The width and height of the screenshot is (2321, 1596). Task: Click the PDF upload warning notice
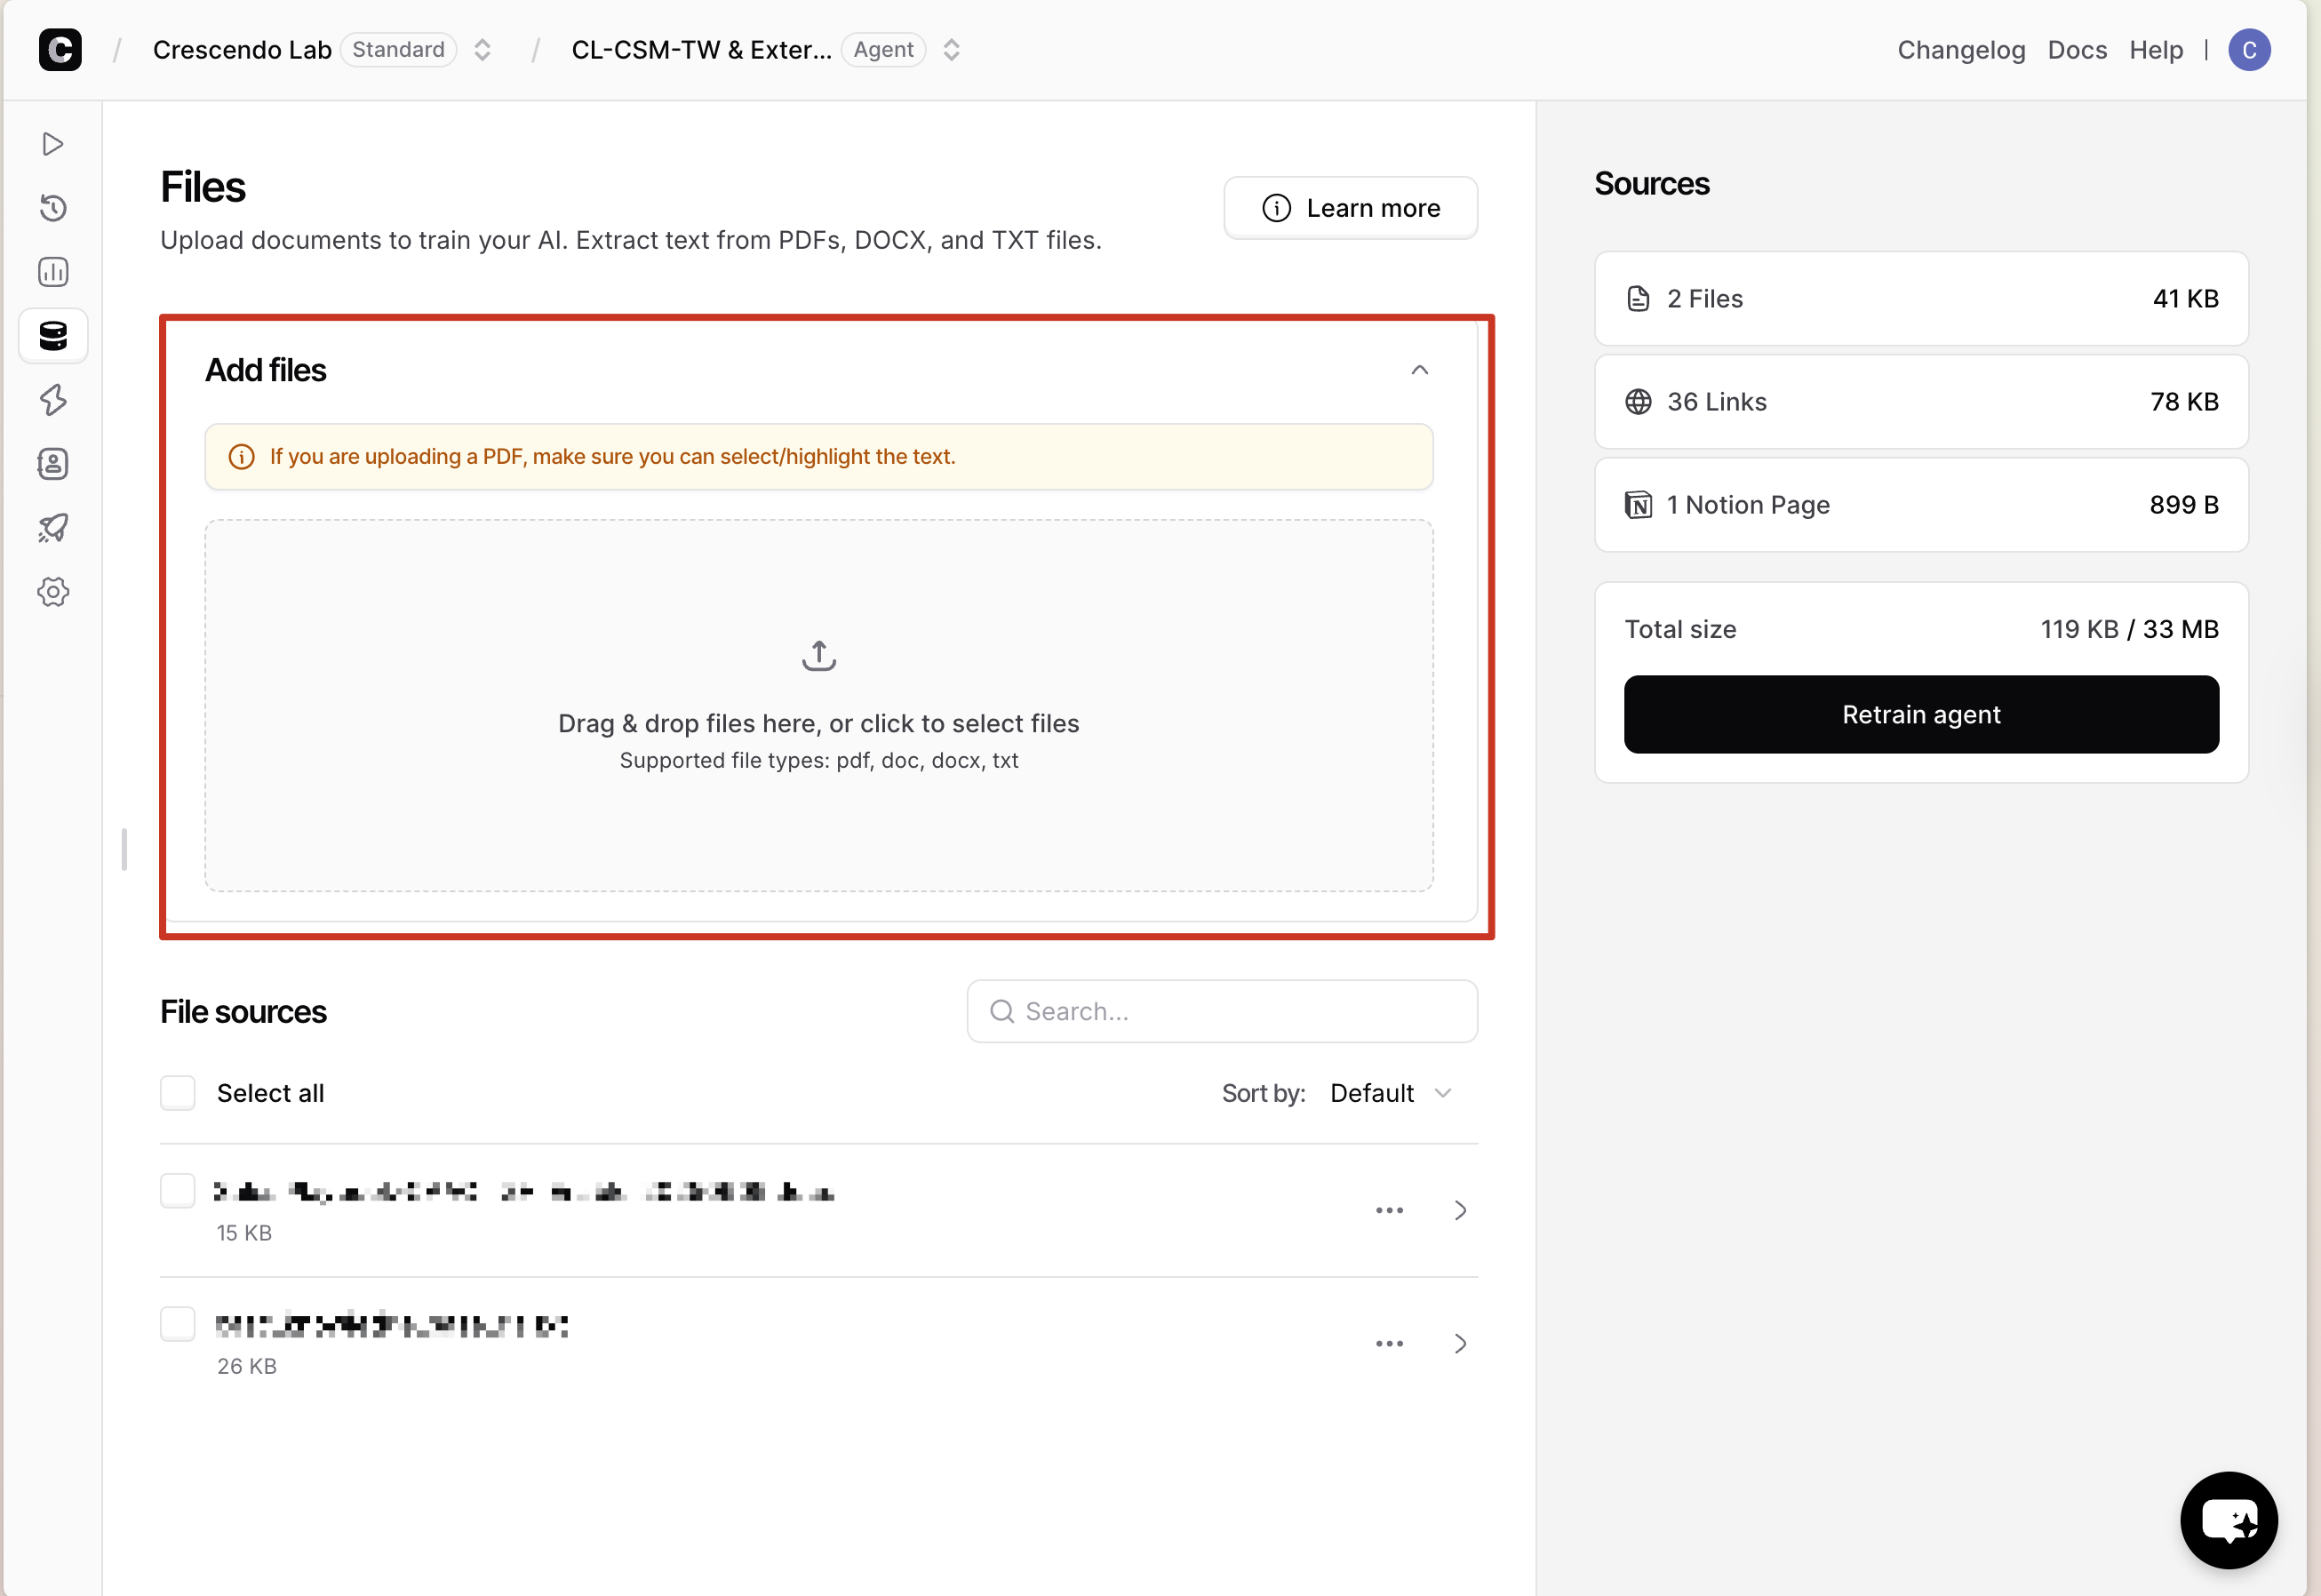(819, 456)
